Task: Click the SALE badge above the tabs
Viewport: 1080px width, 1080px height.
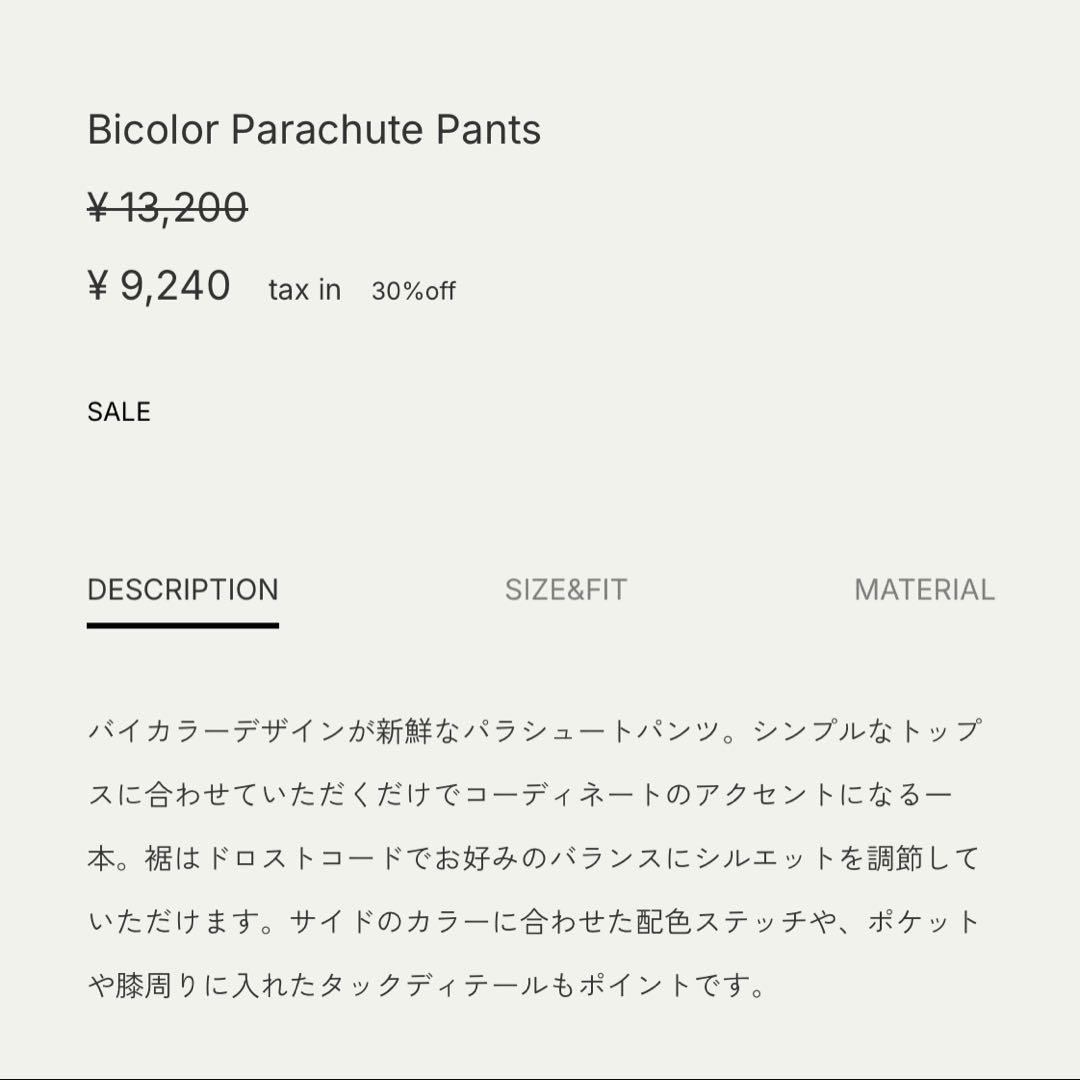Action: coord(118,410)
